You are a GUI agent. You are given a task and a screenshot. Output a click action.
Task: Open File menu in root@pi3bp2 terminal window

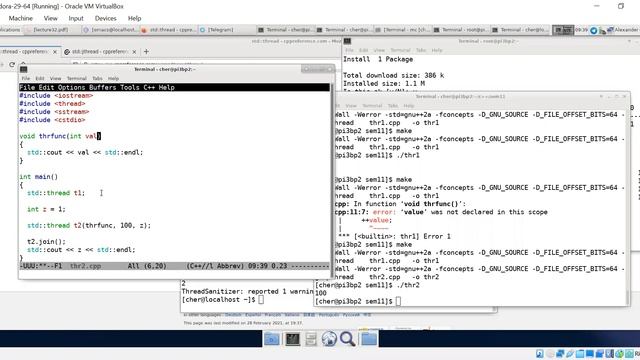(349, 50)
